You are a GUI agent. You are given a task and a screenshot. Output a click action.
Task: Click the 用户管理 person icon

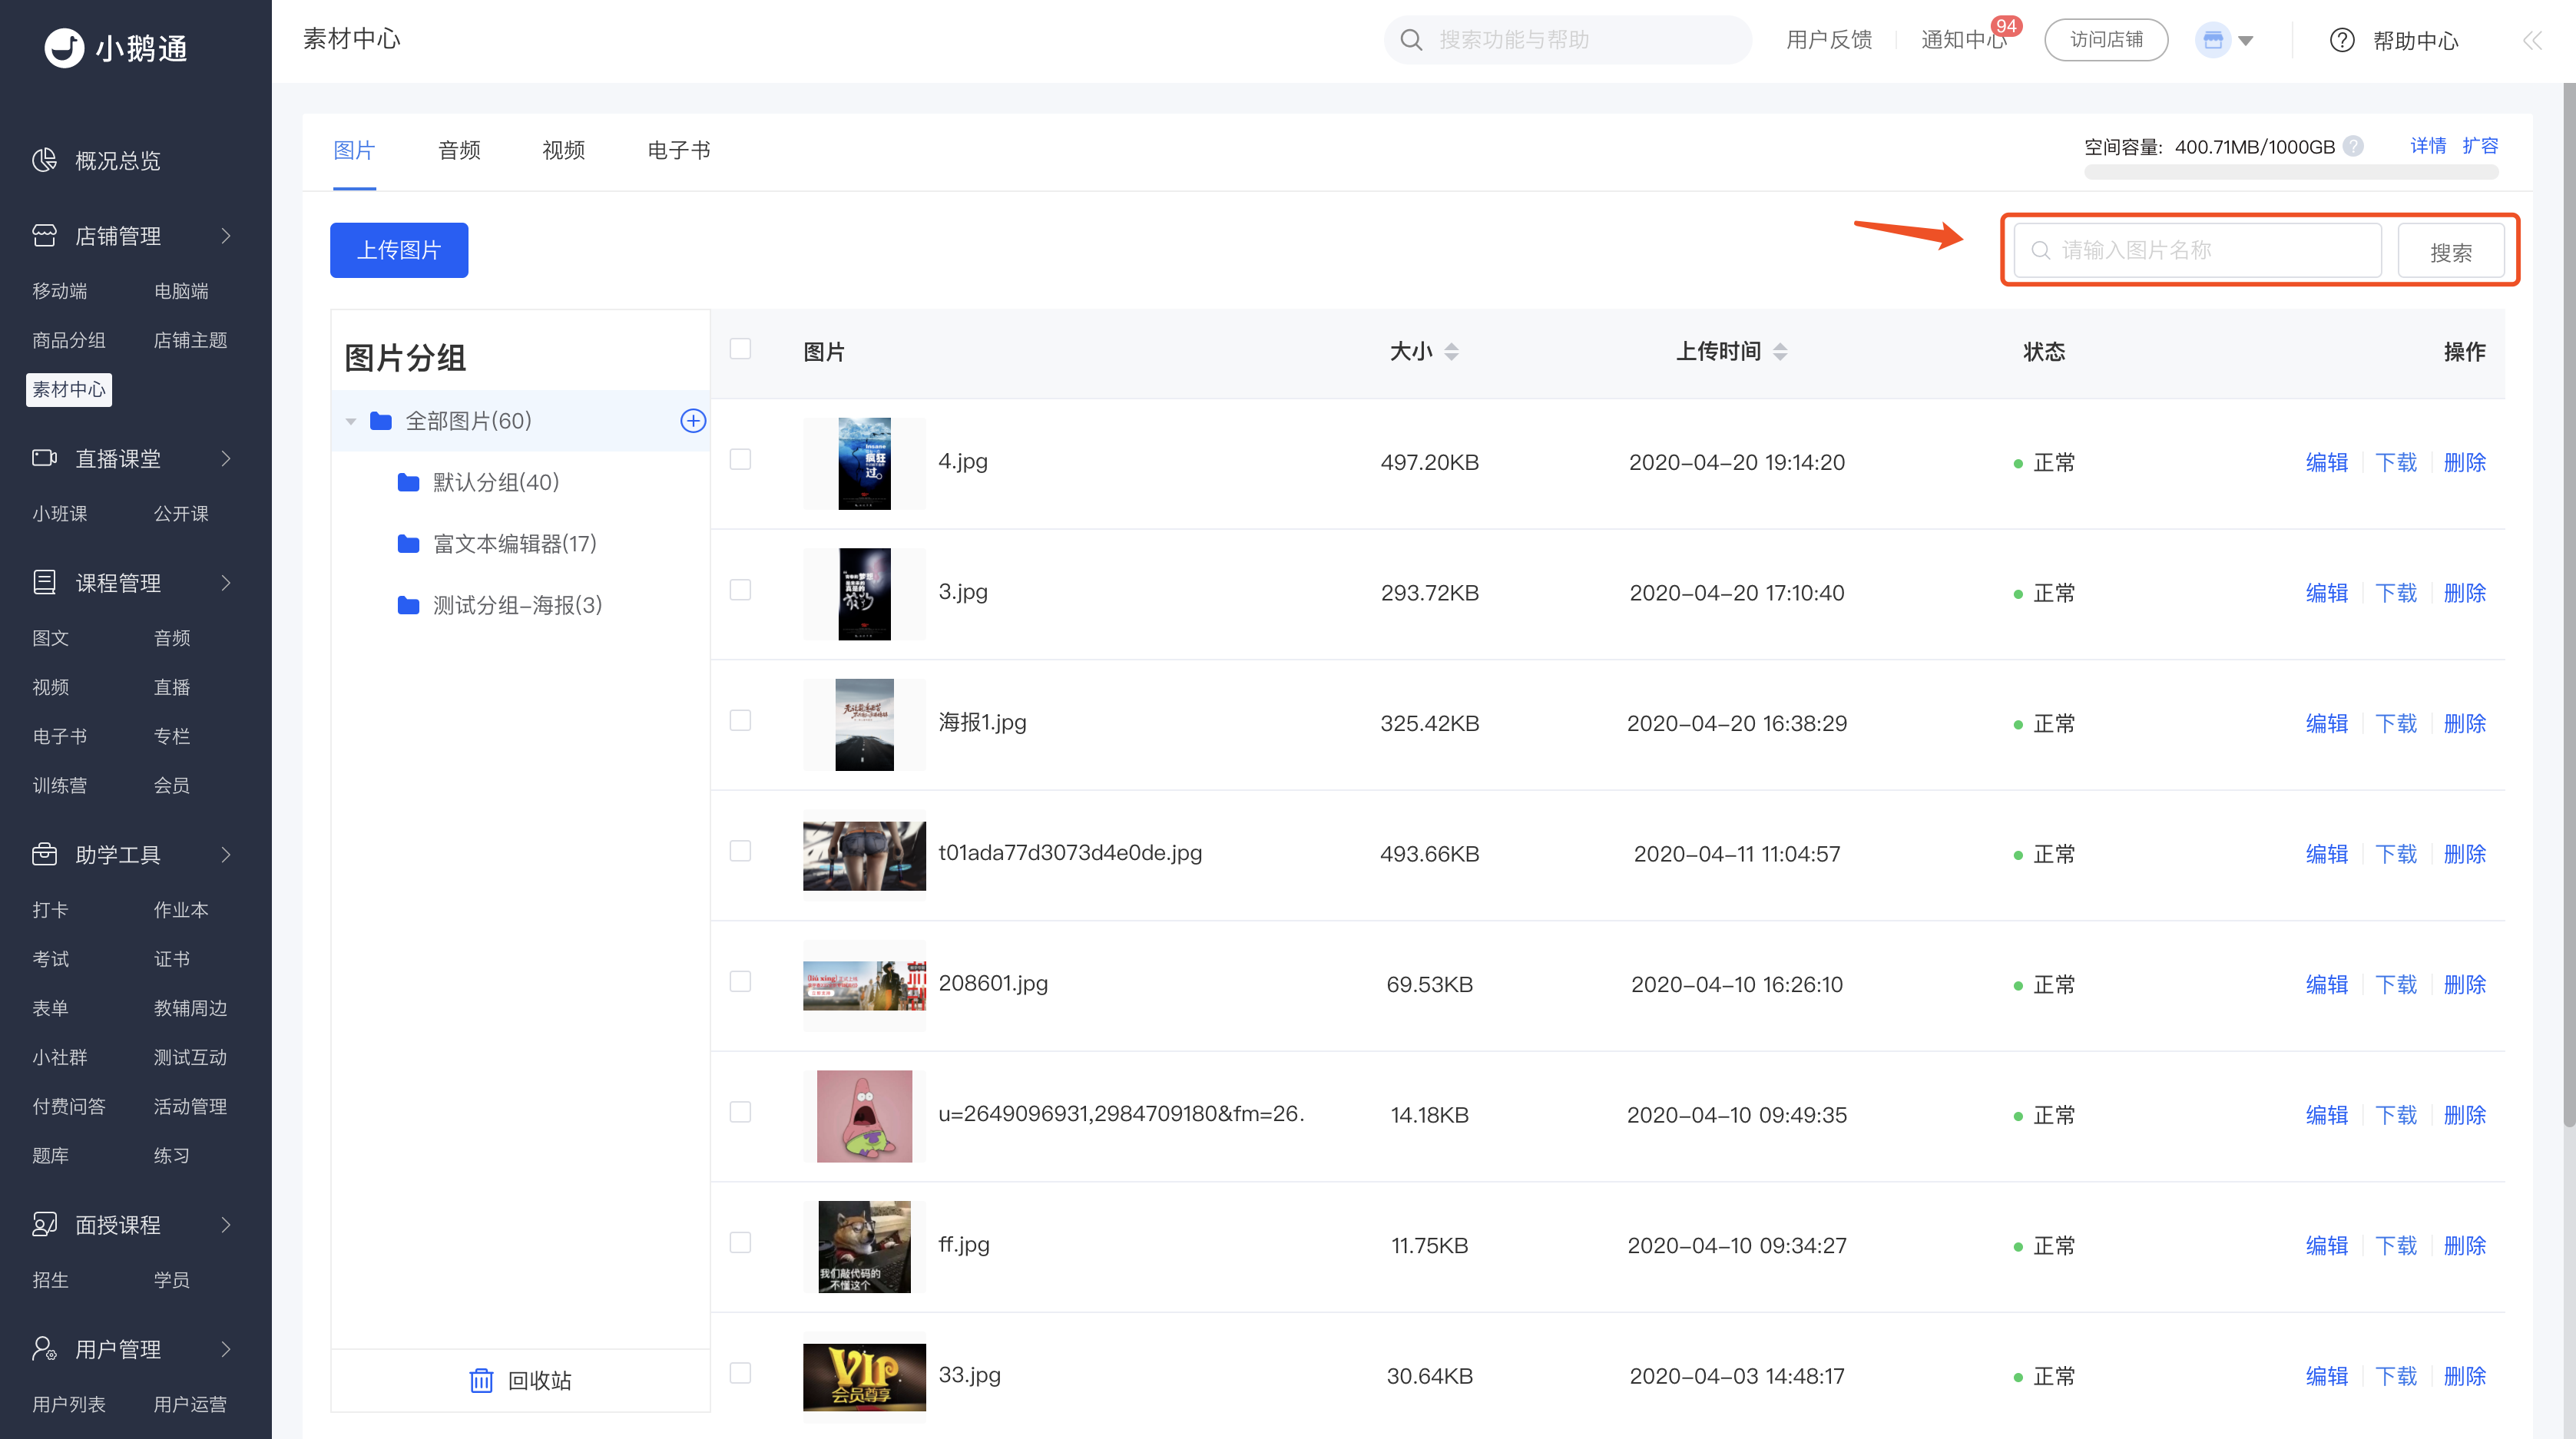(x=45, y=1349)
